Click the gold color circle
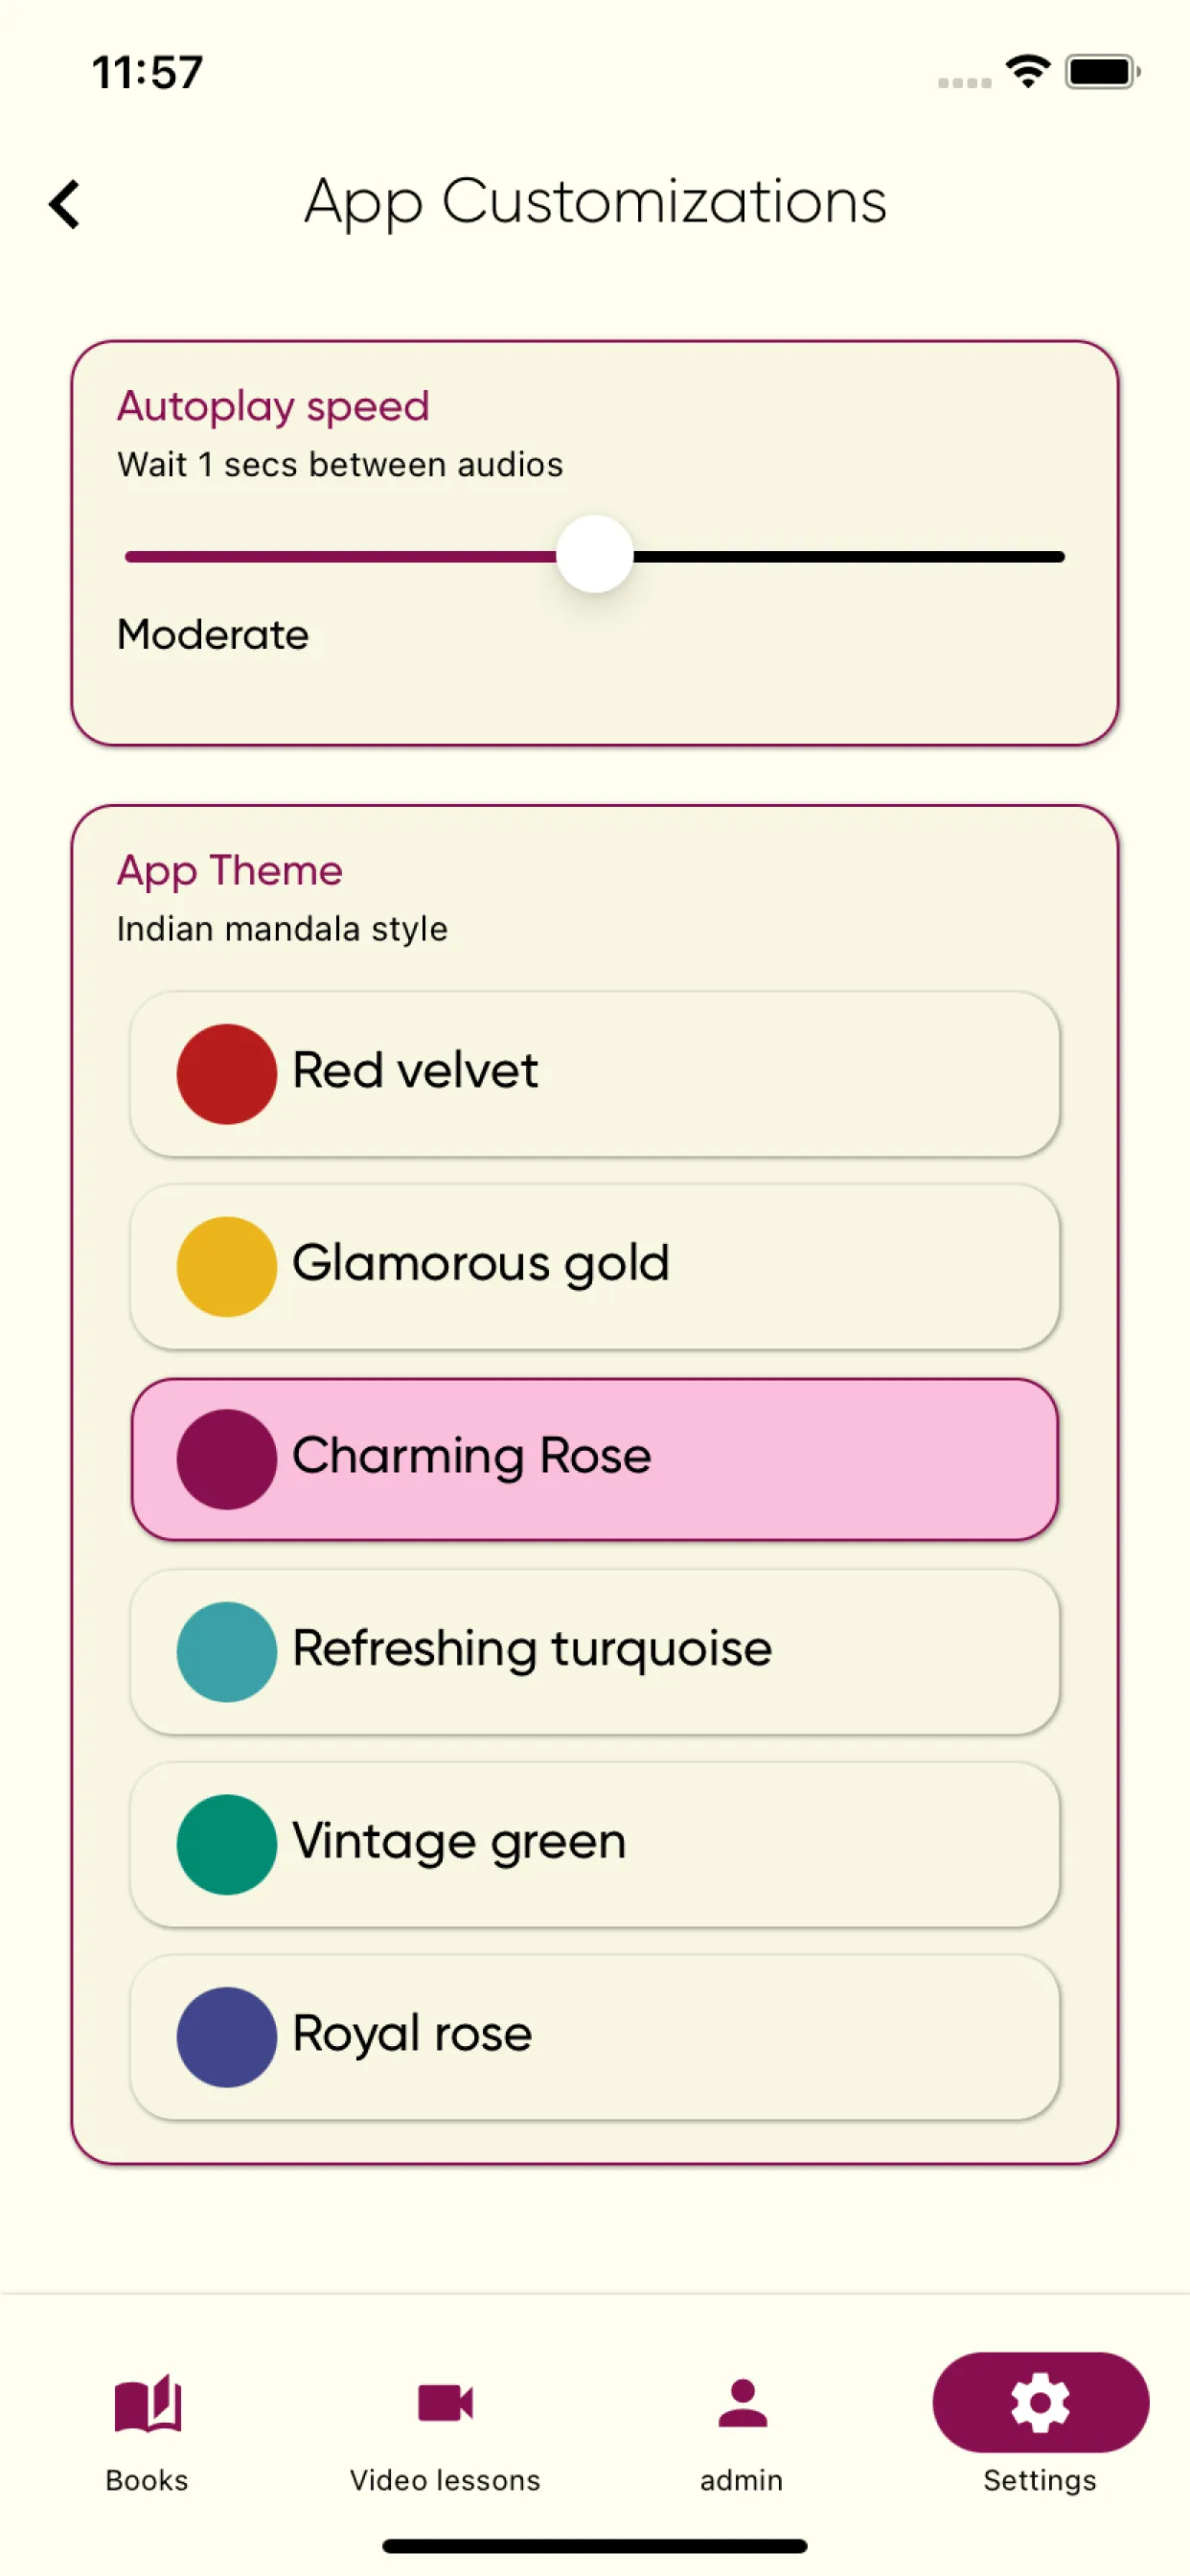 click(227, 1267)
